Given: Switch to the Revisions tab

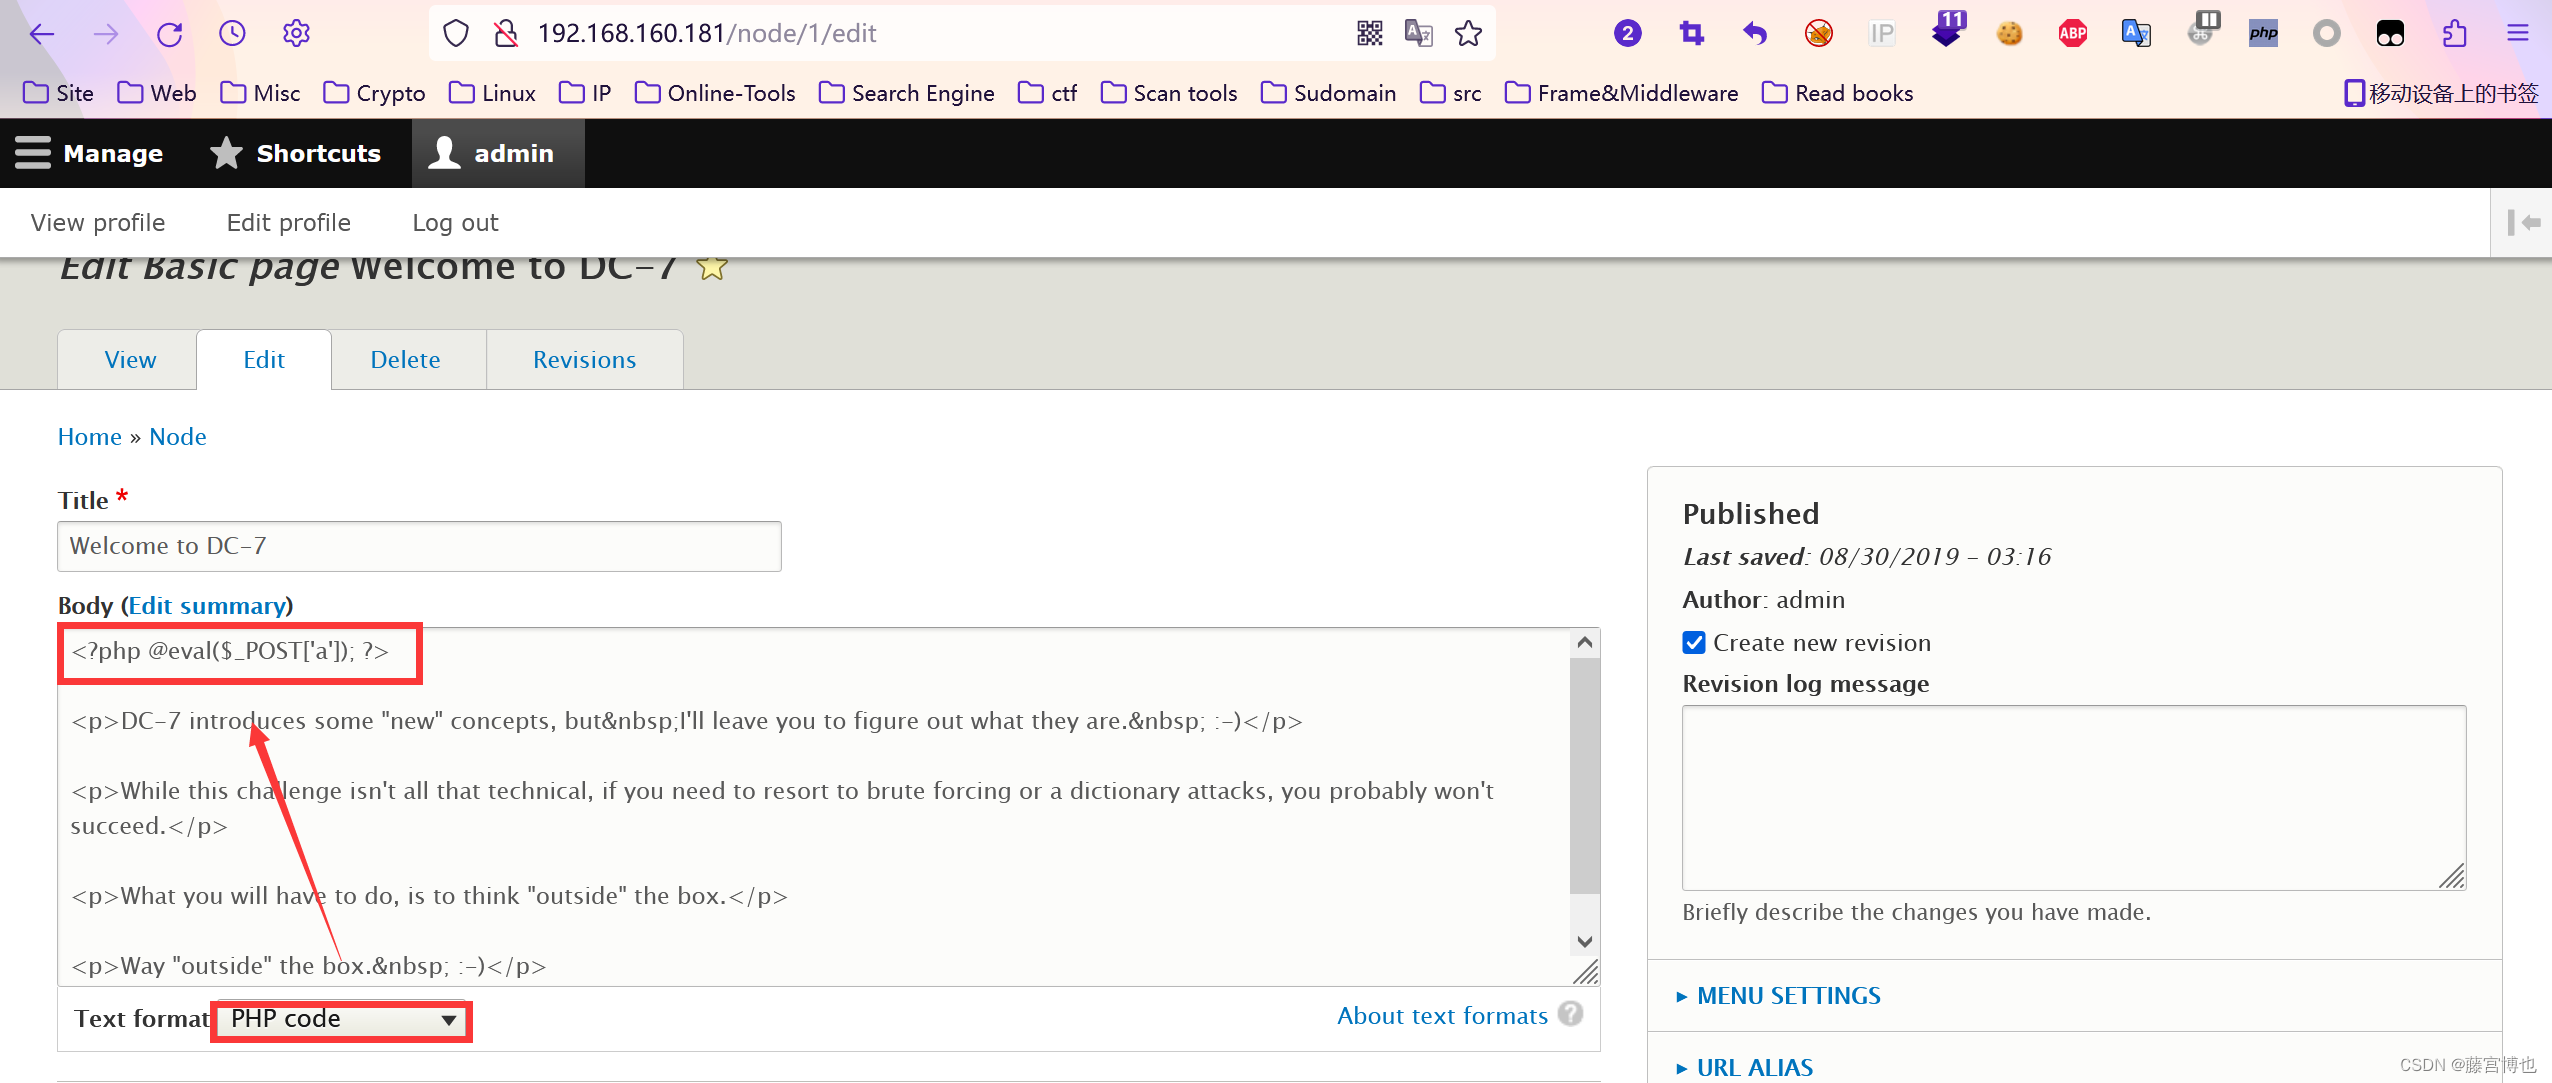Looking at the screenshot, I should 585,360.
